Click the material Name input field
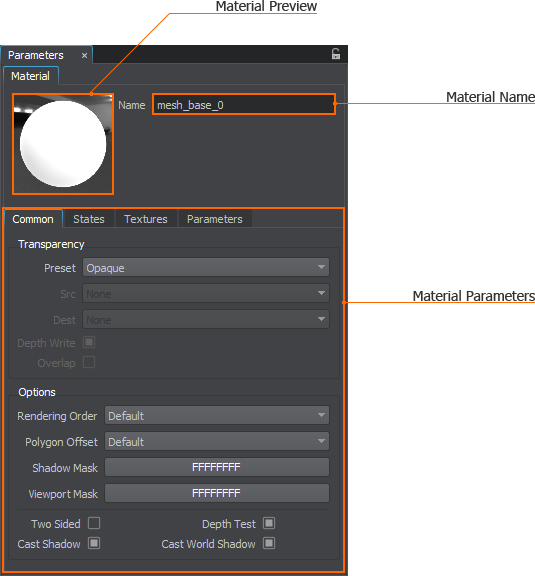Image resolution: width=535 pixels, height=576 pixels. [244, 105]
